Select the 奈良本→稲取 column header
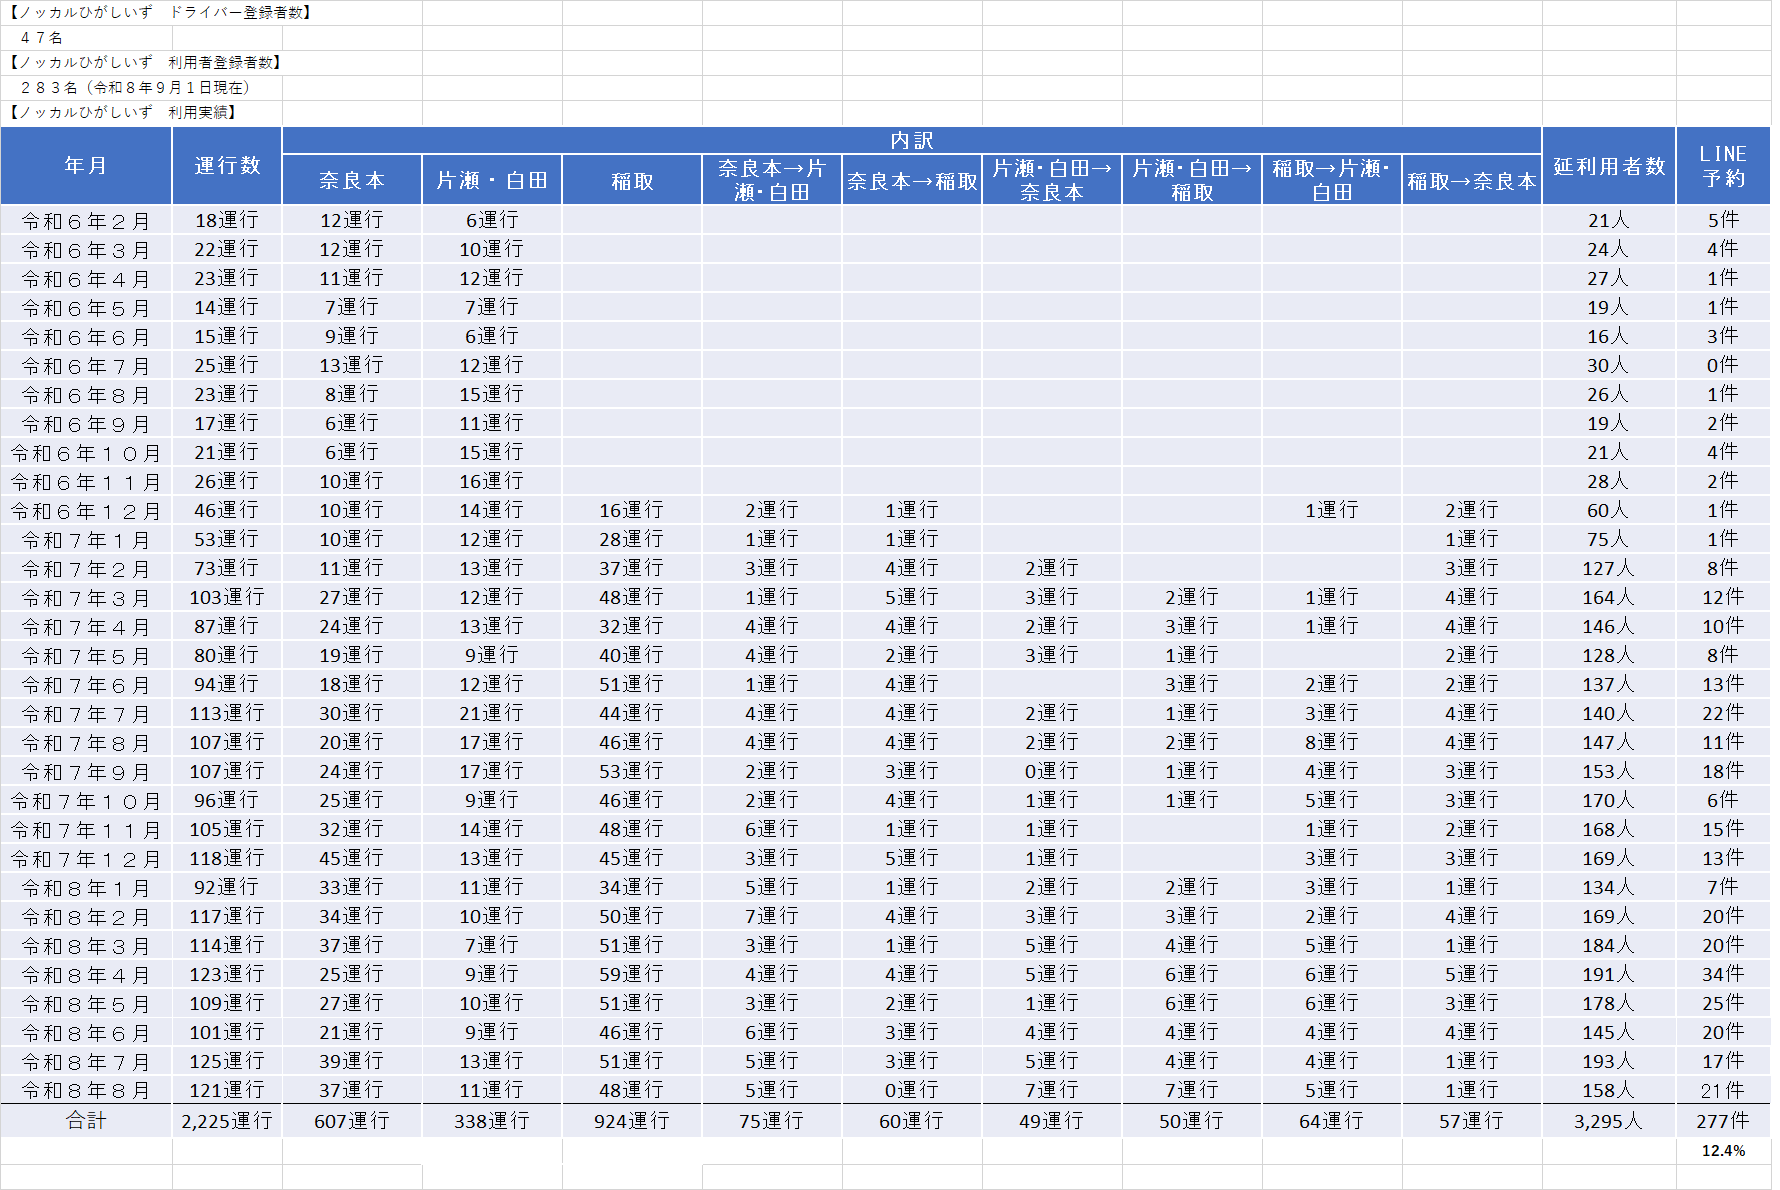Screen dimensions: 1780x1190 coord(912,180)
